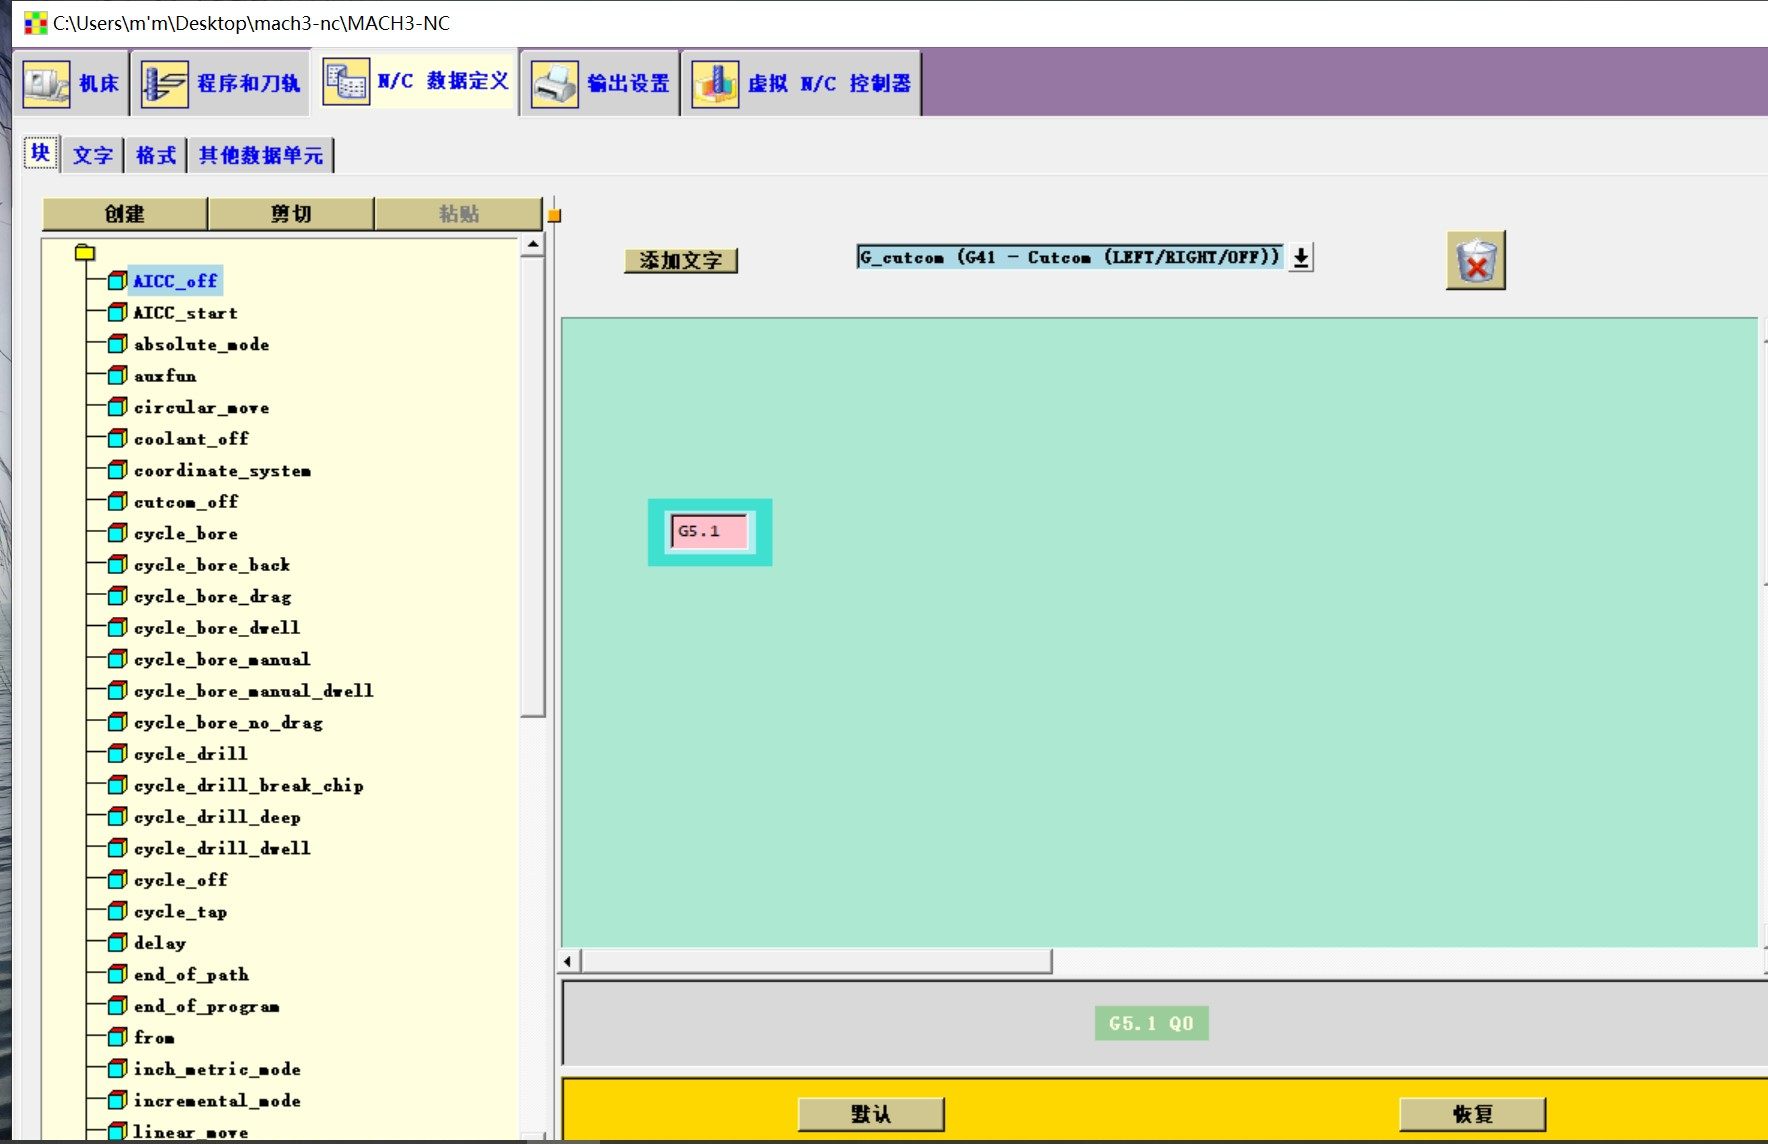
Task: Select the block icon for cycle_off
Action: tap(117, 879)
